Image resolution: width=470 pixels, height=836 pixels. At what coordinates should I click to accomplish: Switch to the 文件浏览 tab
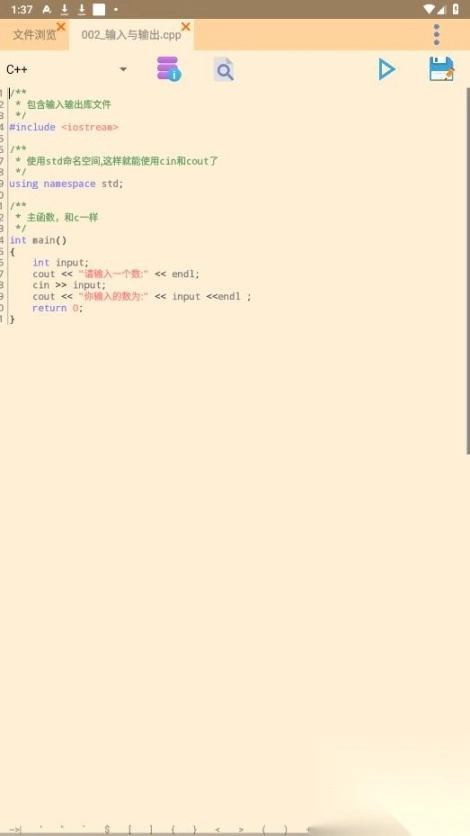coord(34,35)
